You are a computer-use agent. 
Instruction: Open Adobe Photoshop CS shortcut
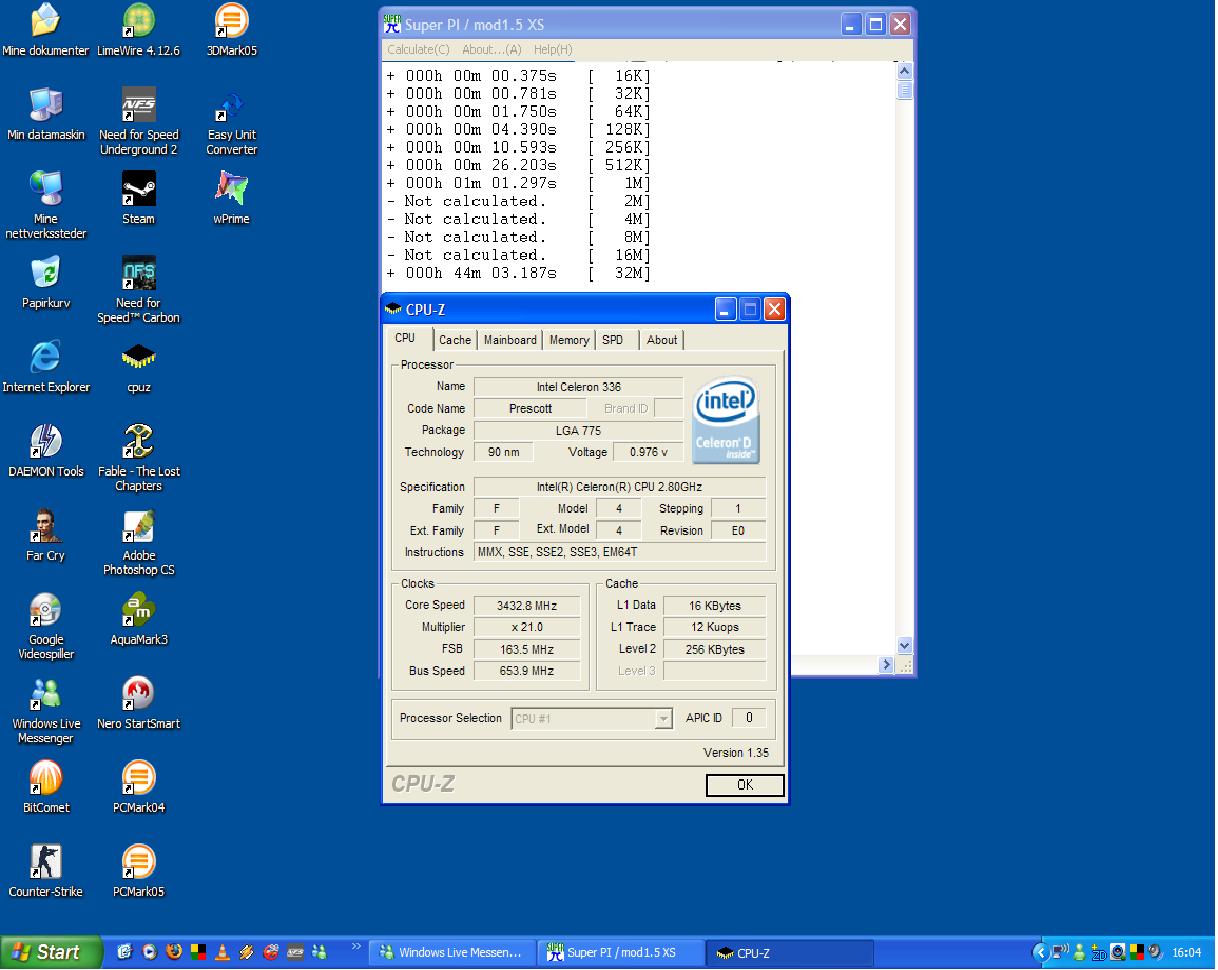[x=138, y=541]
